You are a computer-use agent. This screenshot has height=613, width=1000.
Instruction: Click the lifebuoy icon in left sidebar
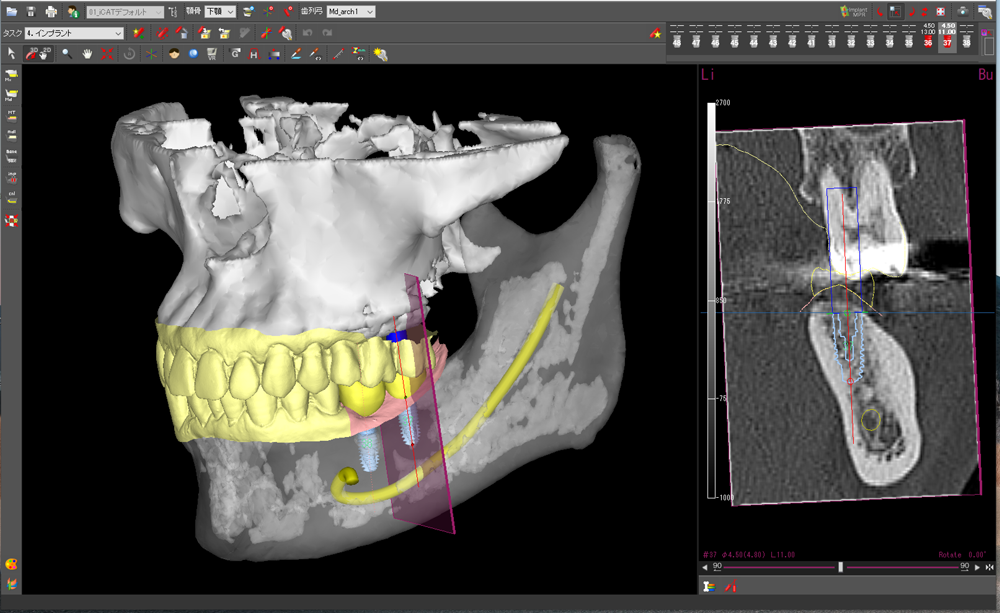pos(11,221)
